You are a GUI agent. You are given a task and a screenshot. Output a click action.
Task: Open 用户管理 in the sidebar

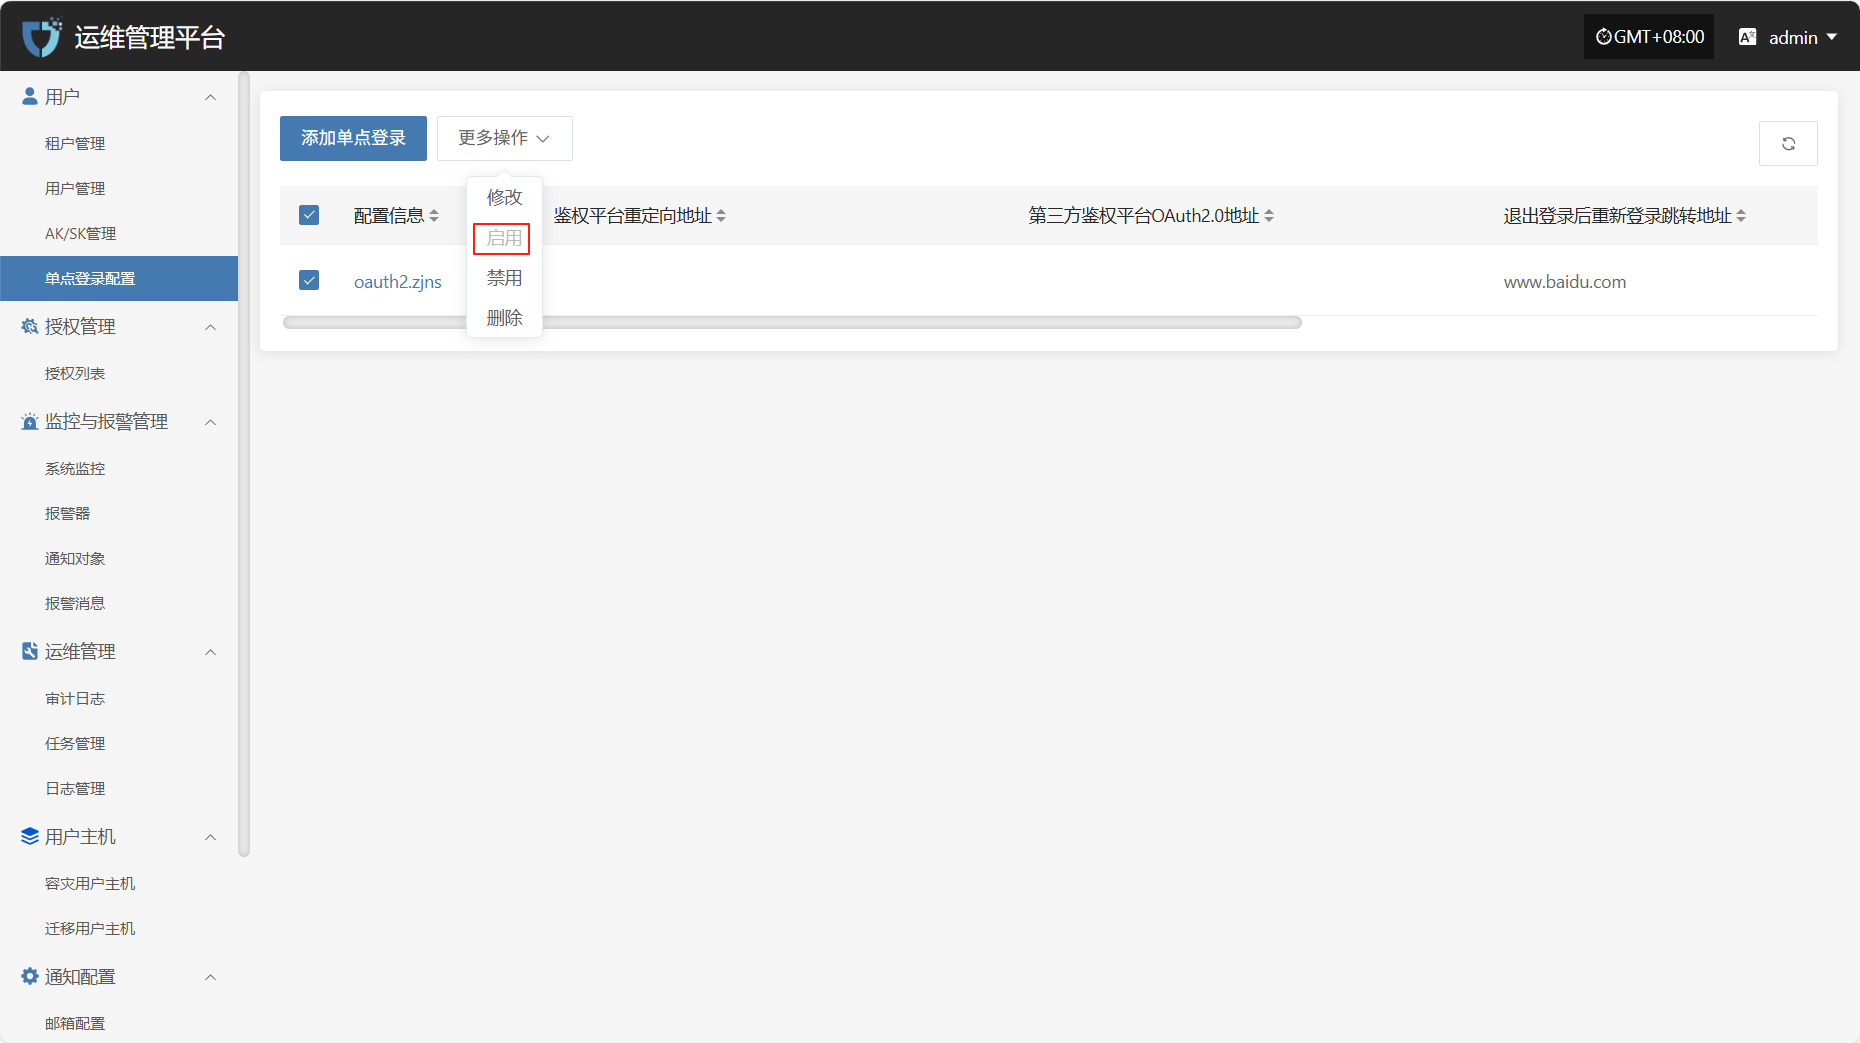pyautogui.click(x=75, y=188)
